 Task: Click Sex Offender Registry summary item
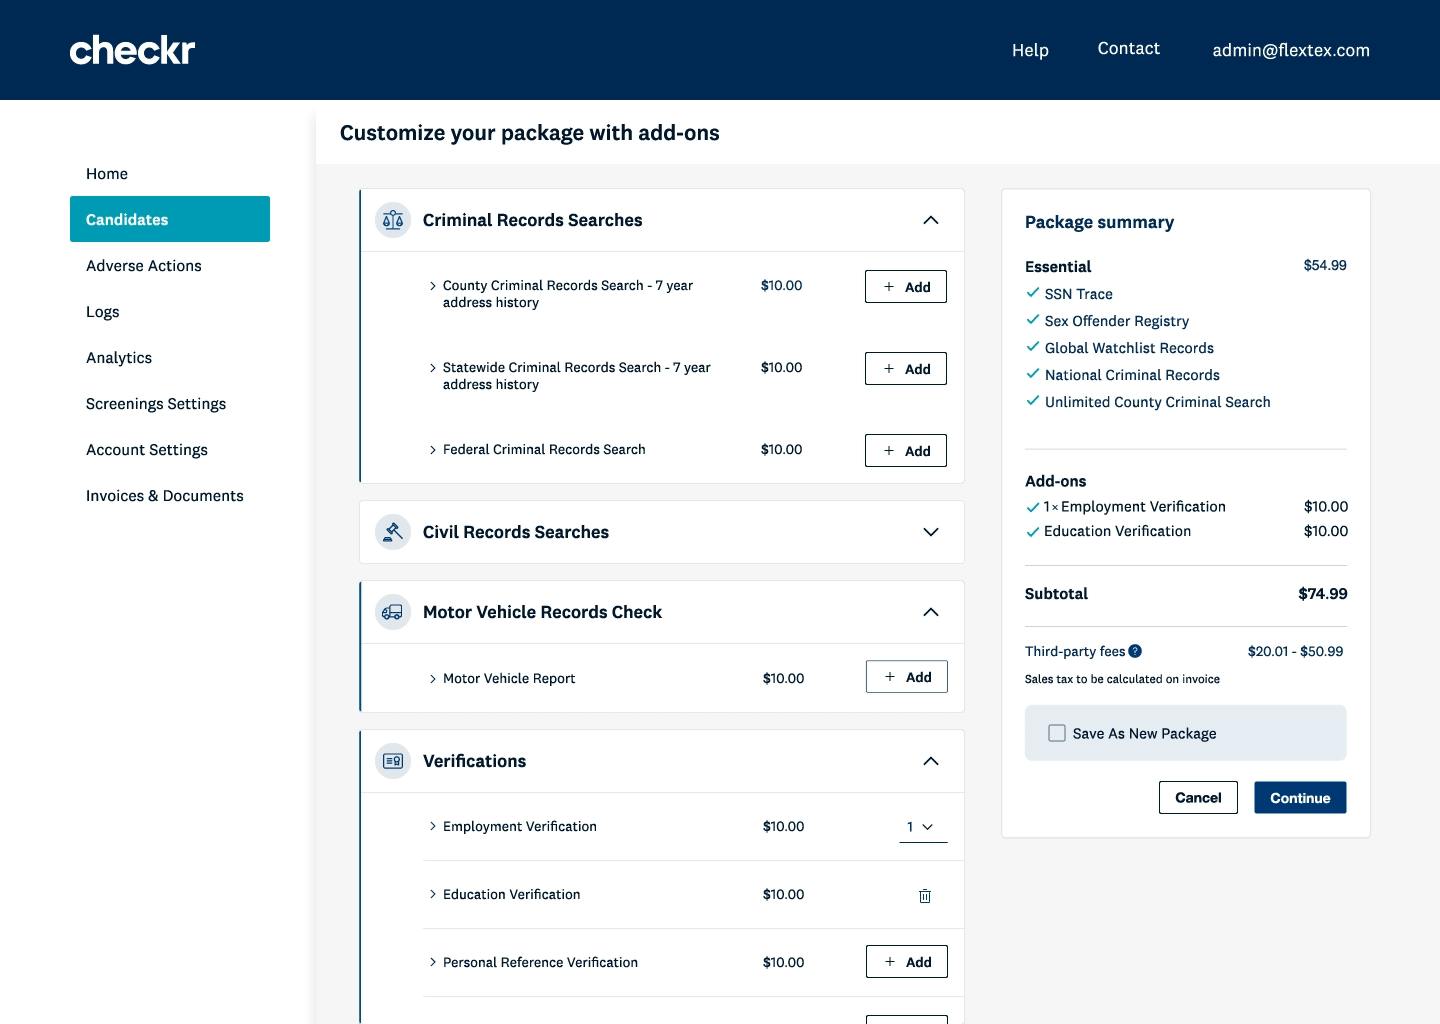coord(1116,321)
